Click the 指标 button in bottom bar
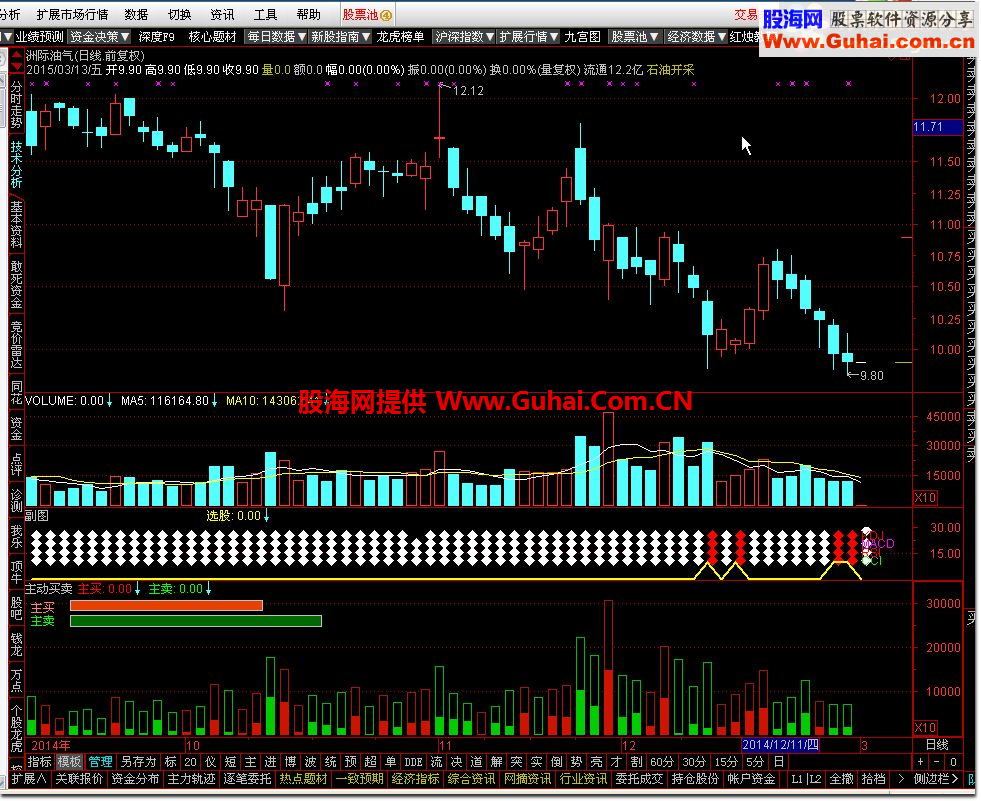Viewport: 981px width, 801px height. (39, 762)
